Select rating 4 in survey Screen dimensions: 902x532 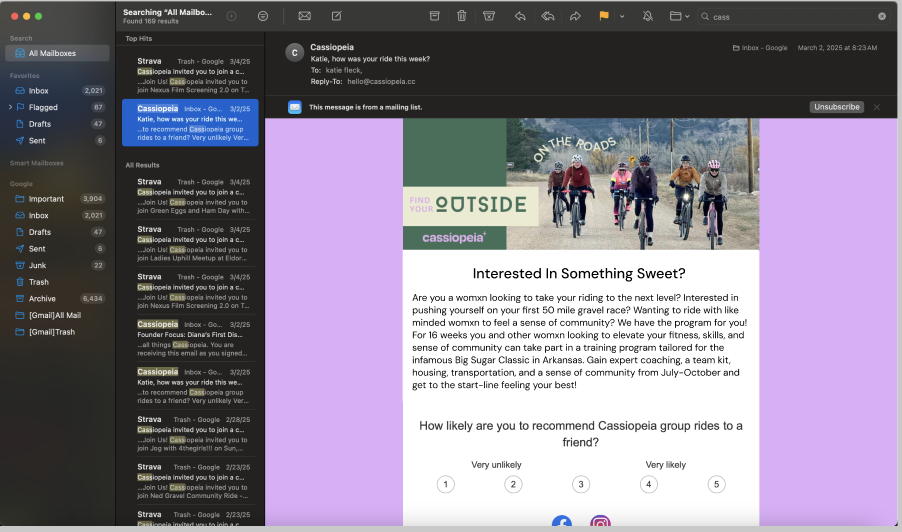coord(648,484)
